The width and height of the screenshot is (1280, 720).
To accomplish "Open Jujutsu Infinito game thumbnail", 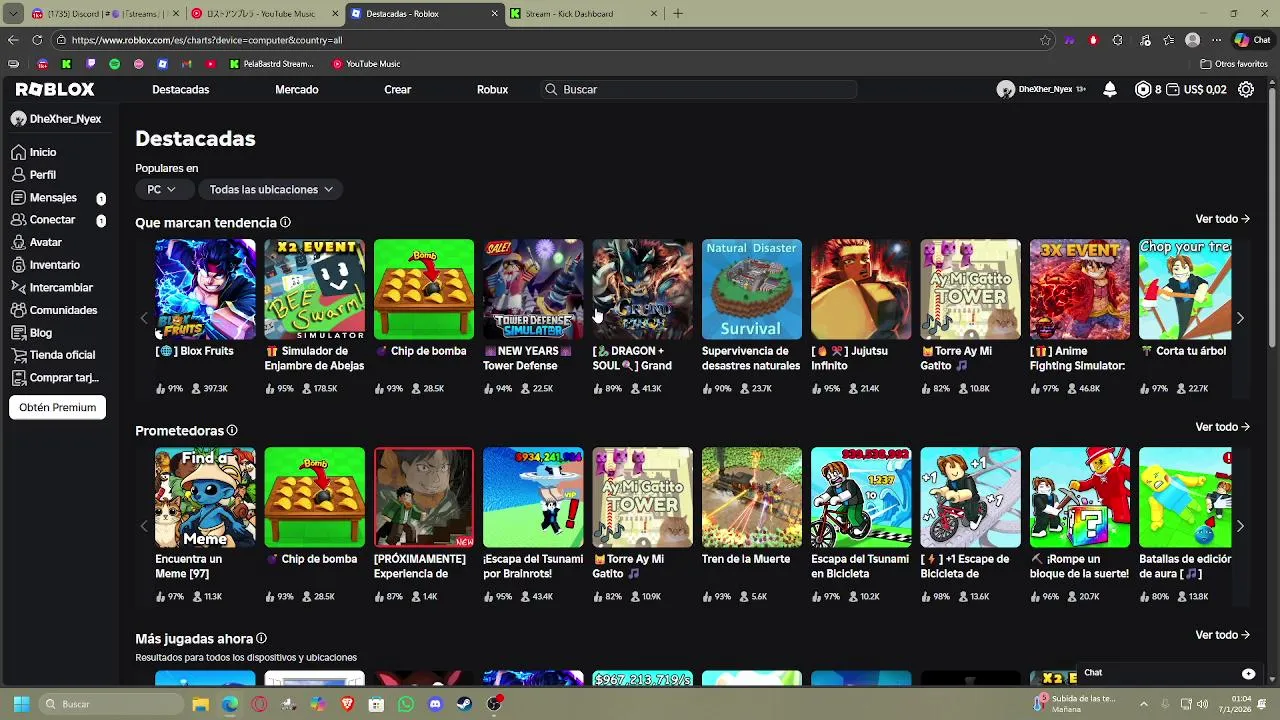I will tap(861, 289).
